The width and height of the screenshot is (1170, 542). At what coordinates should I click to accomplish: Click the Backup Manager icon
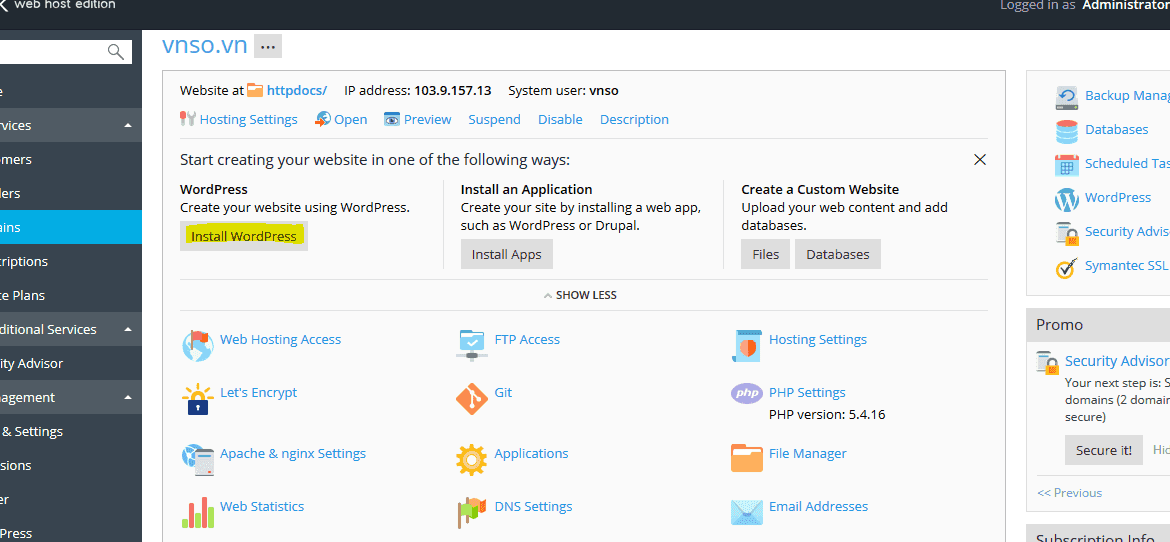click(1067, 98)
